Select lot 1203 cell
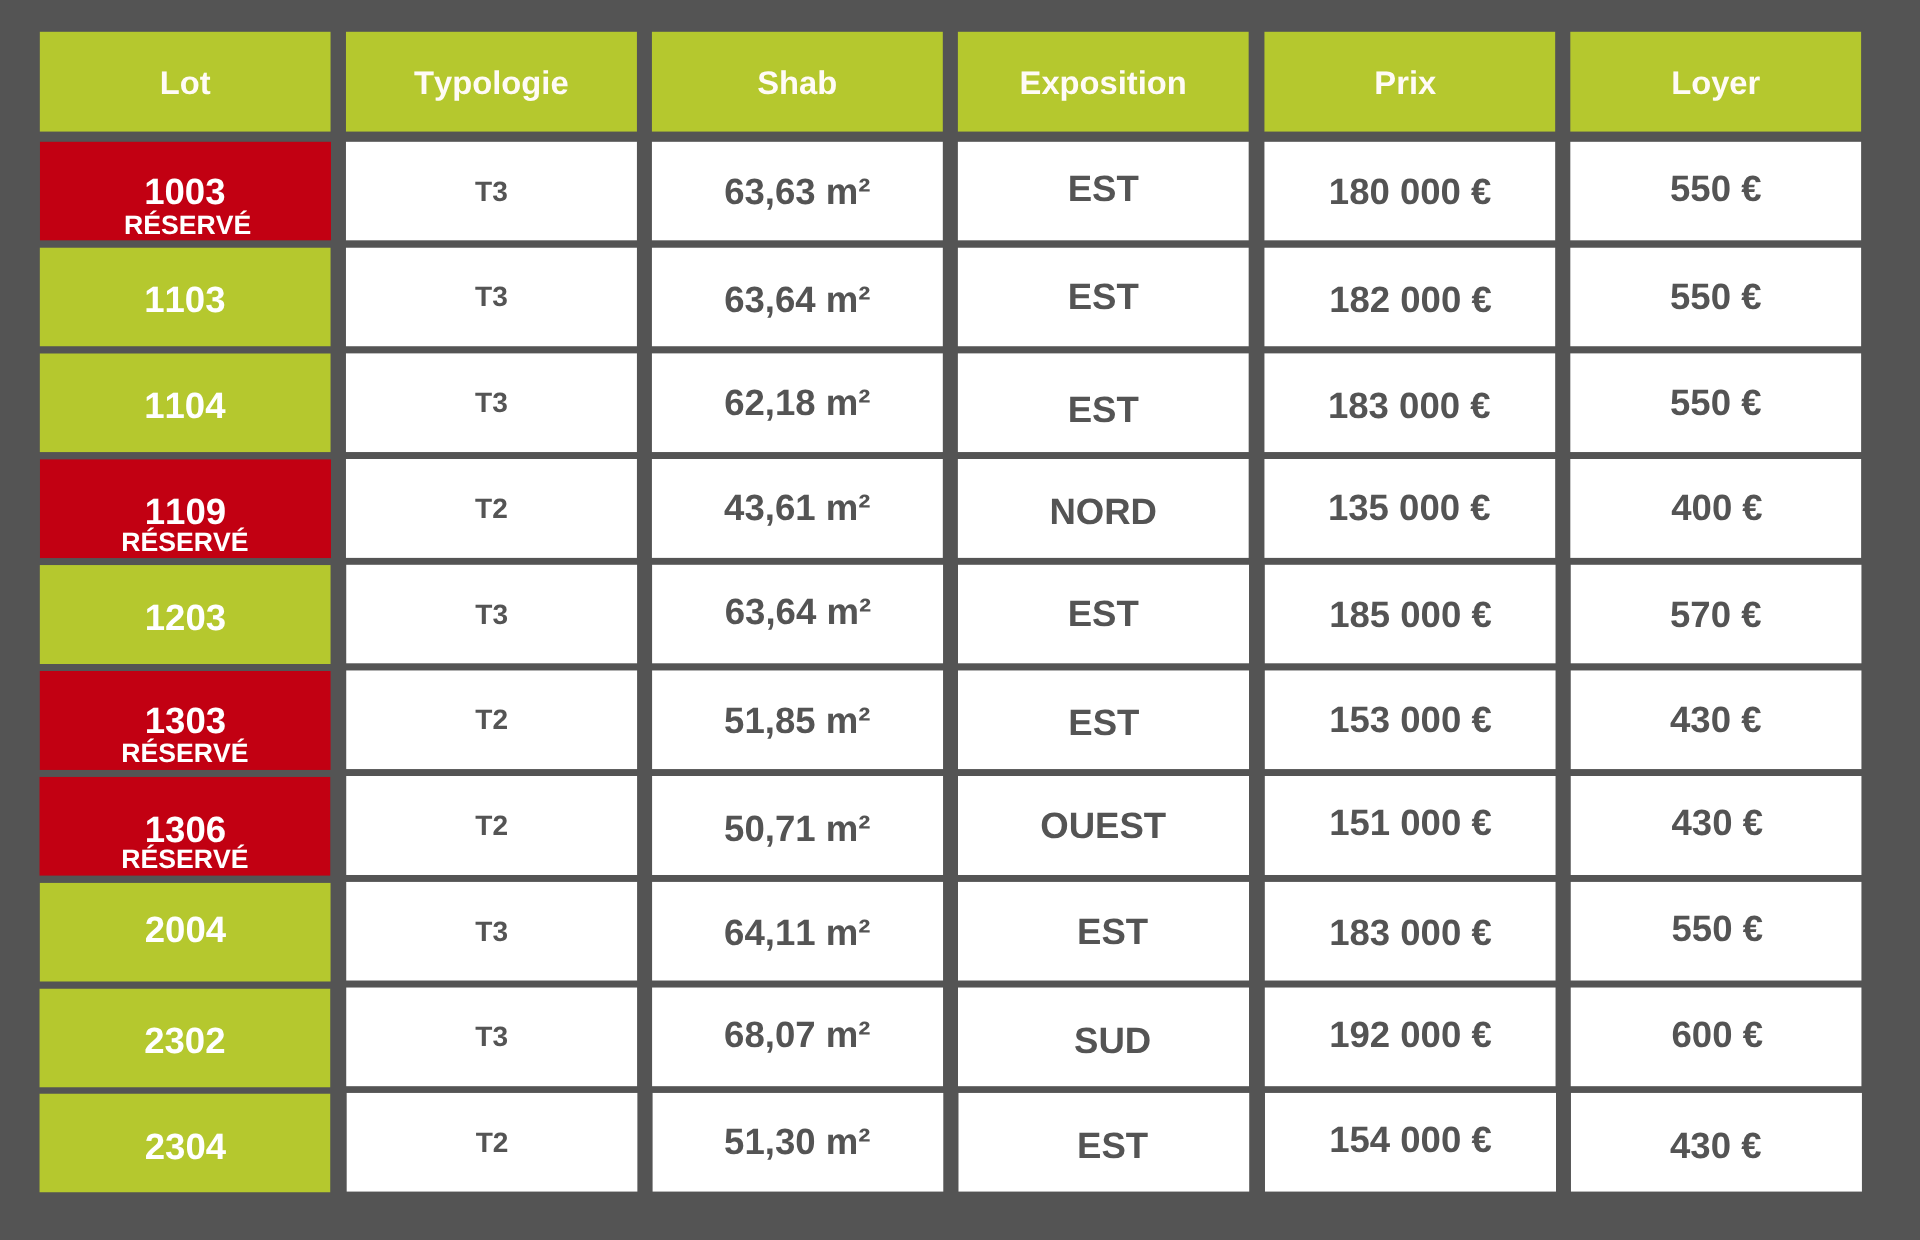The height and width of the screenshot is (1240, 1920). click(x=185, y=616)
